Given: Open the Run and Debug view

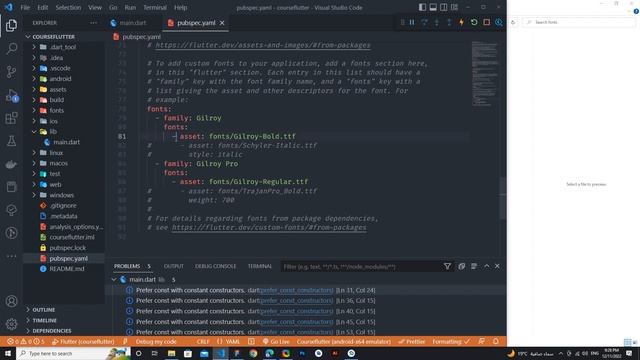Looking at the screenshot, I should 11,95.
